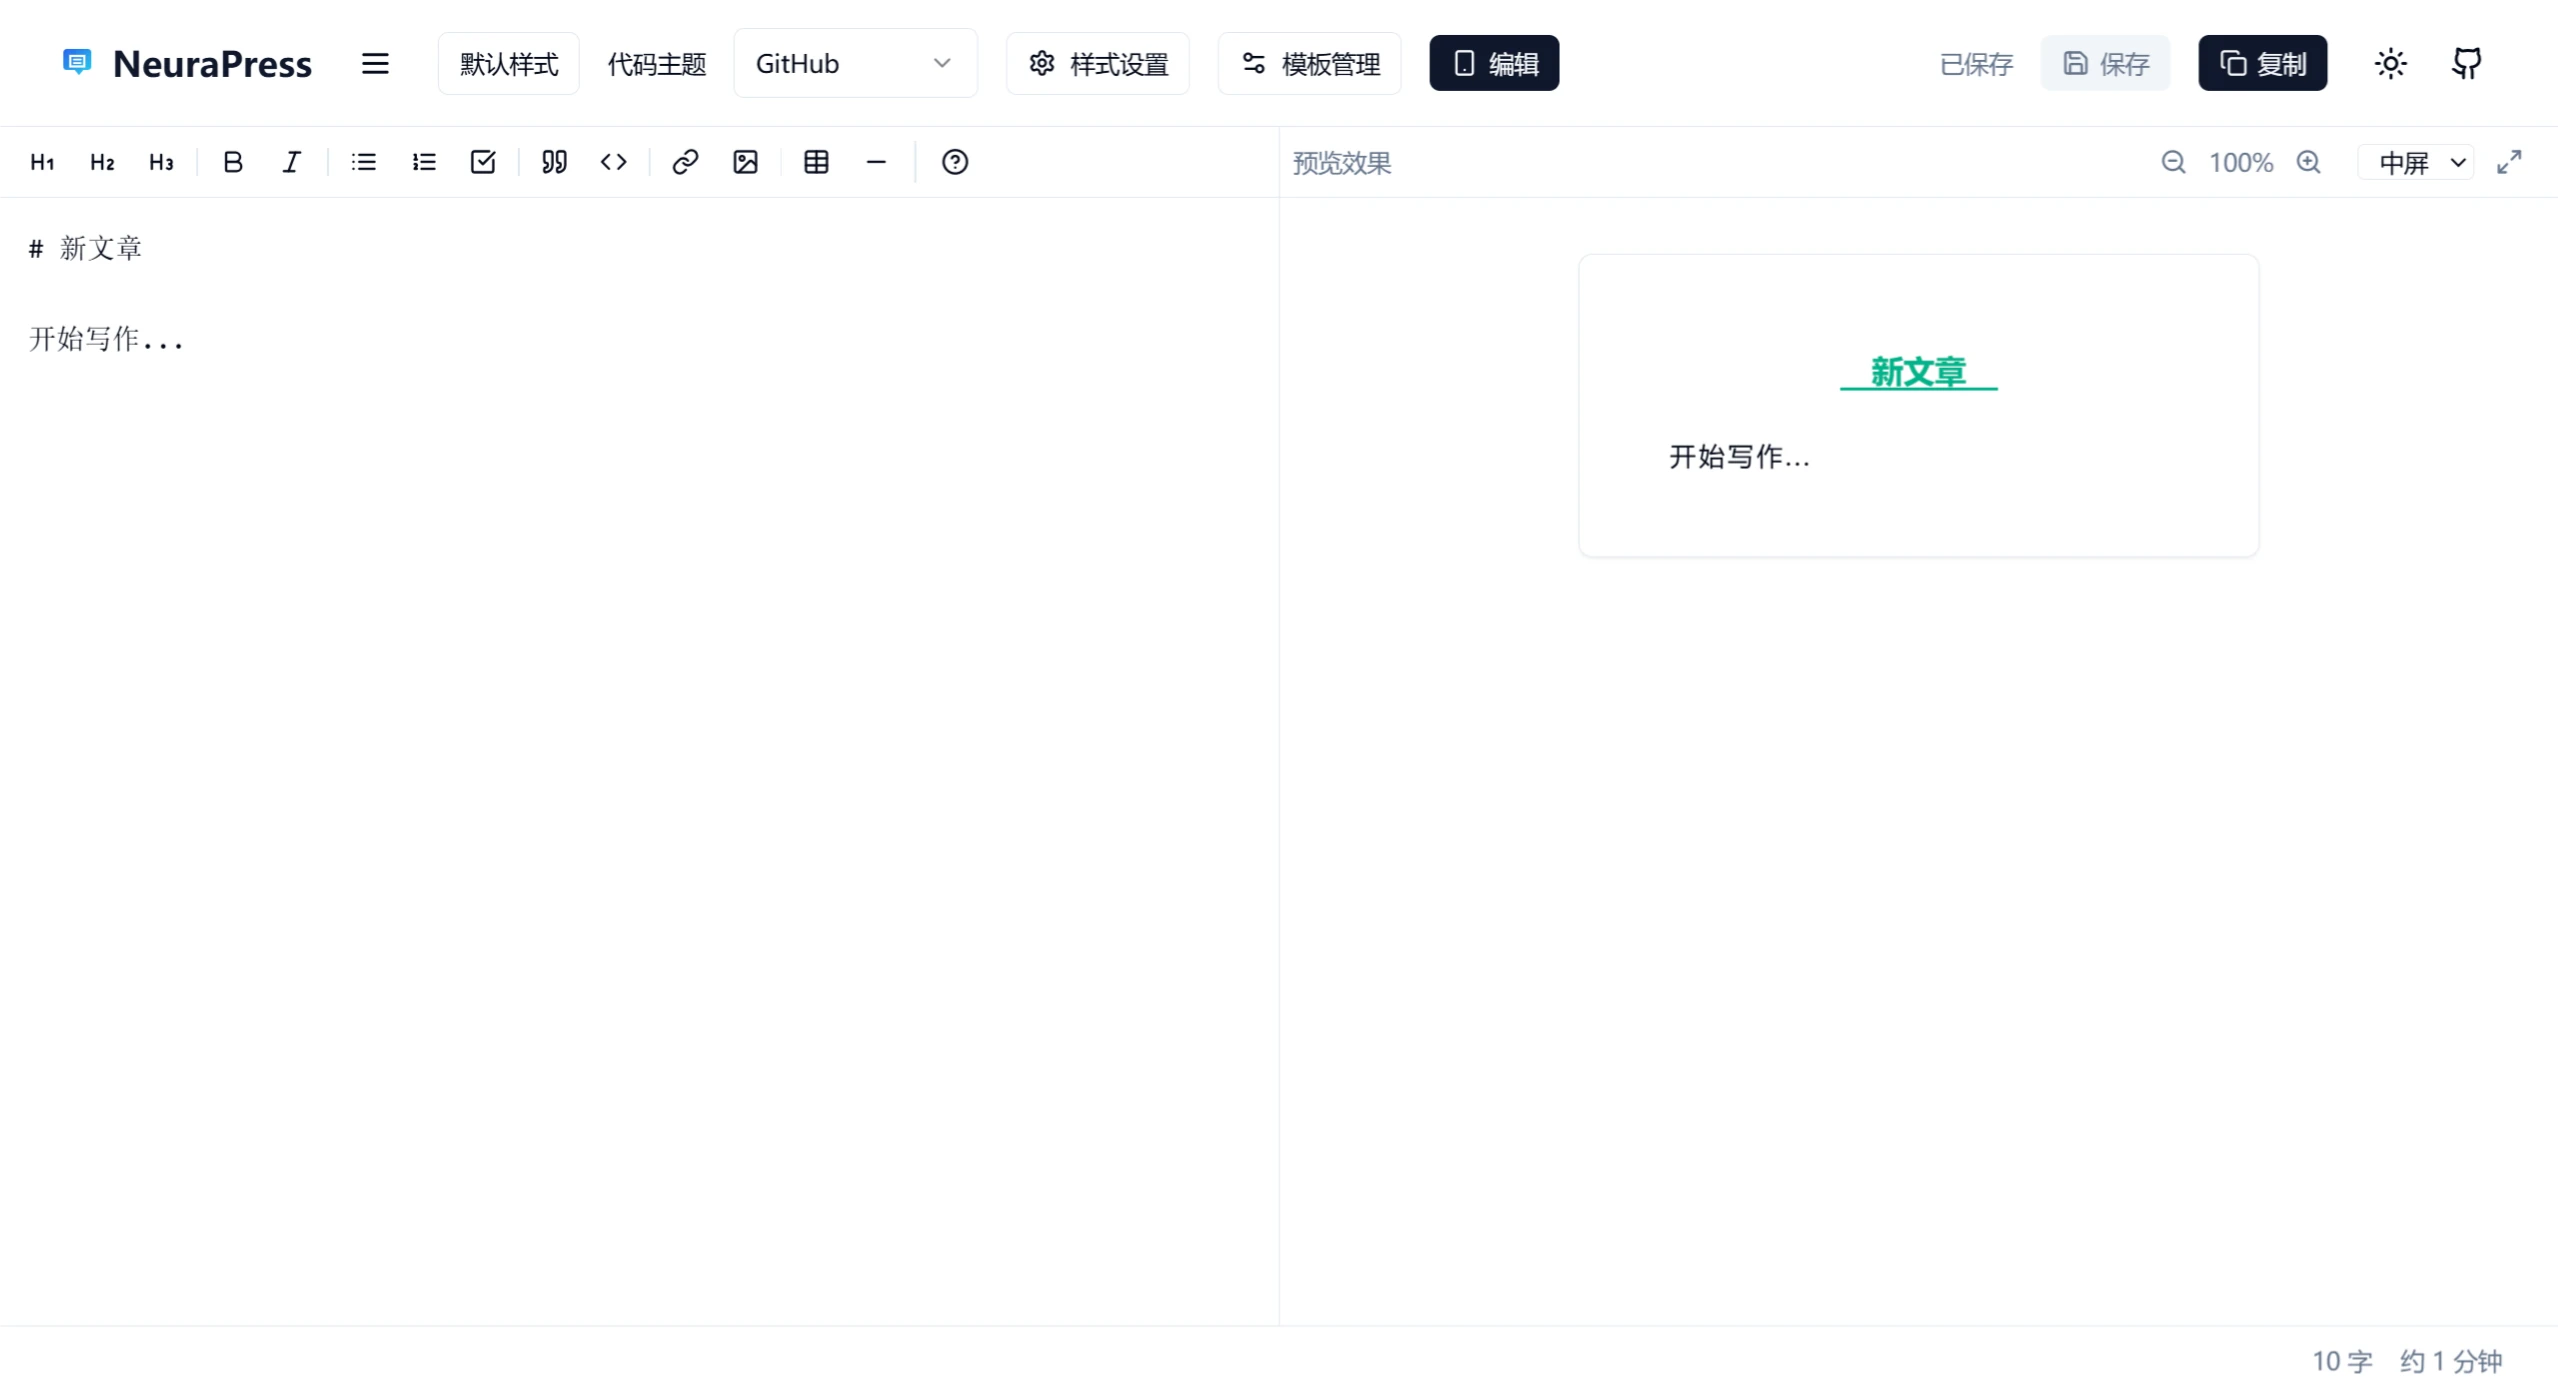Zoom in the preview with plus magnifier

[2308, 162]
